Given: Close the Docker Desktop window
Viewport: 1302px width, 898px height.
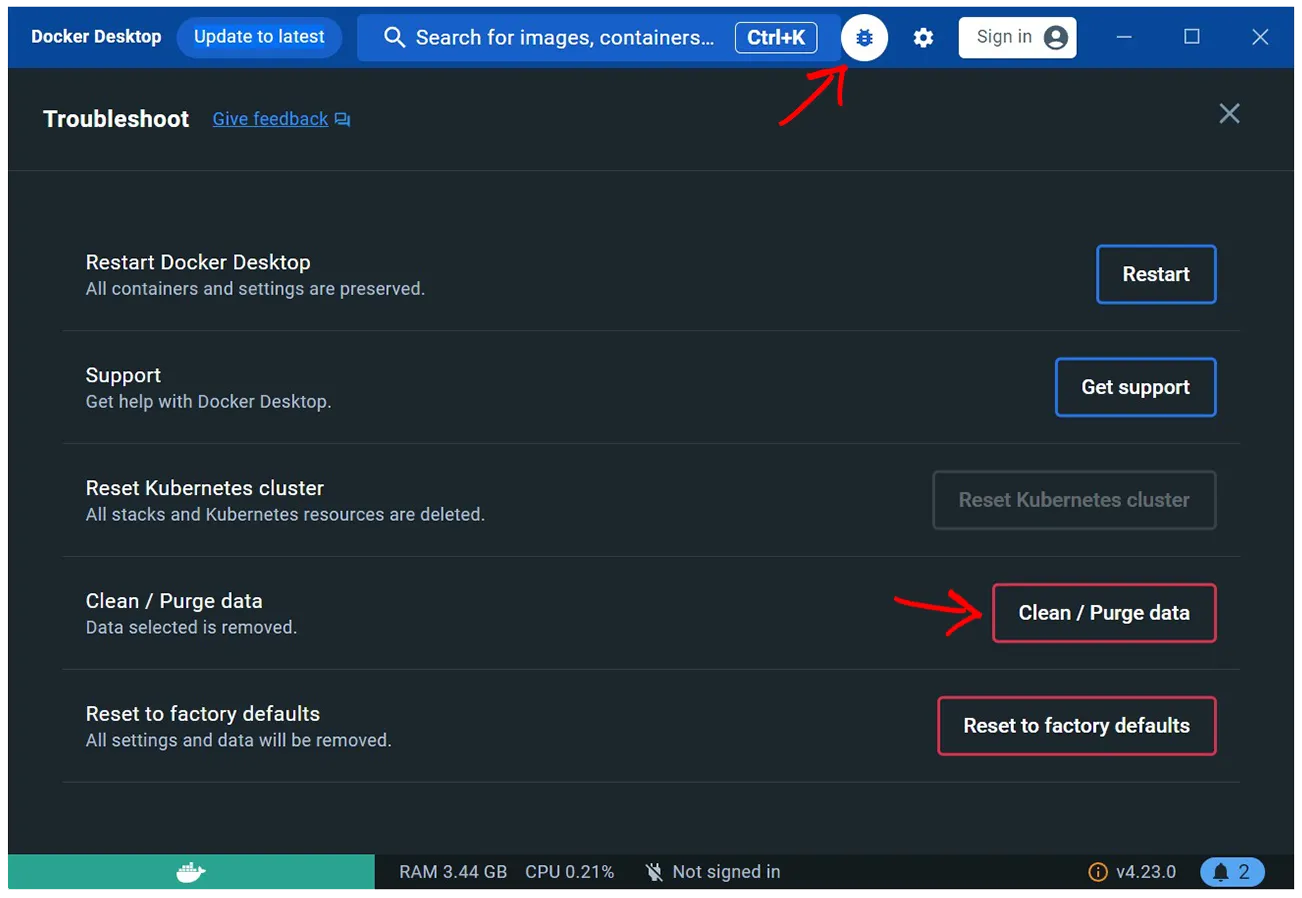Looking at the screenshot, I should click(1260, 37).
